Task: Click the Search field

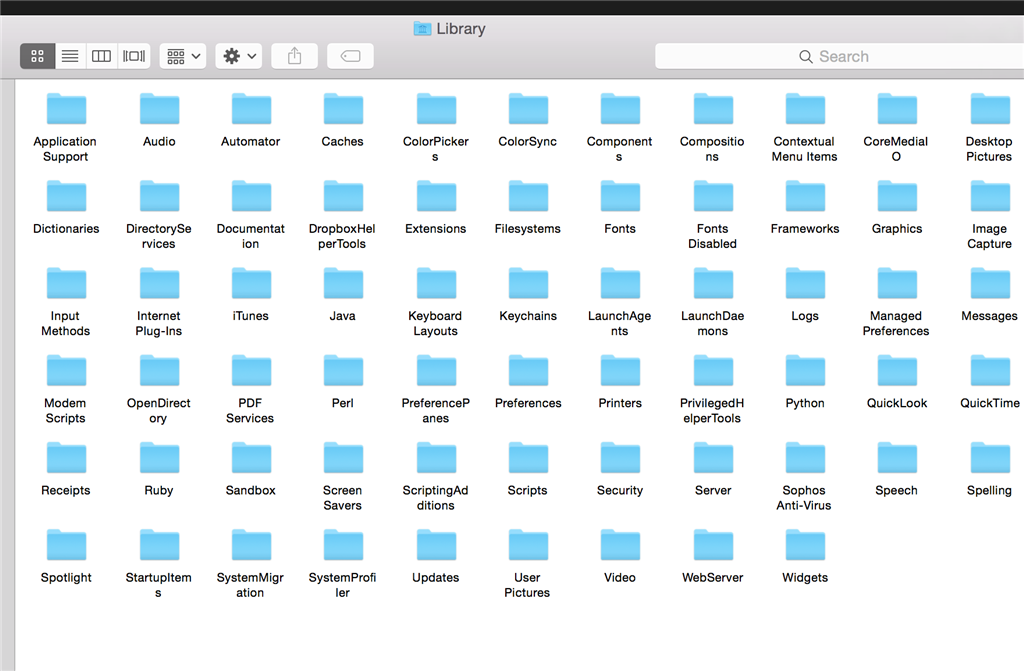Action: tap(839, 56)
